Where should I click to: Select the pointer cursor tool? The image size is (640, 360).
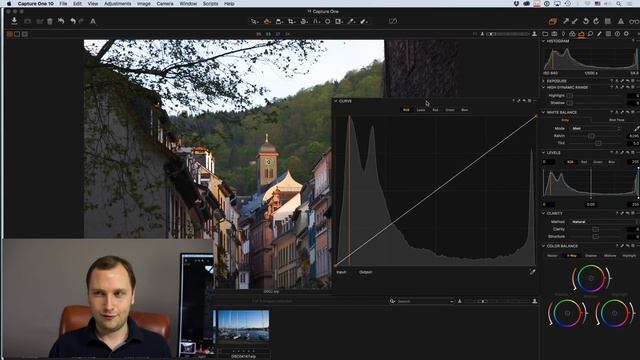254,21
